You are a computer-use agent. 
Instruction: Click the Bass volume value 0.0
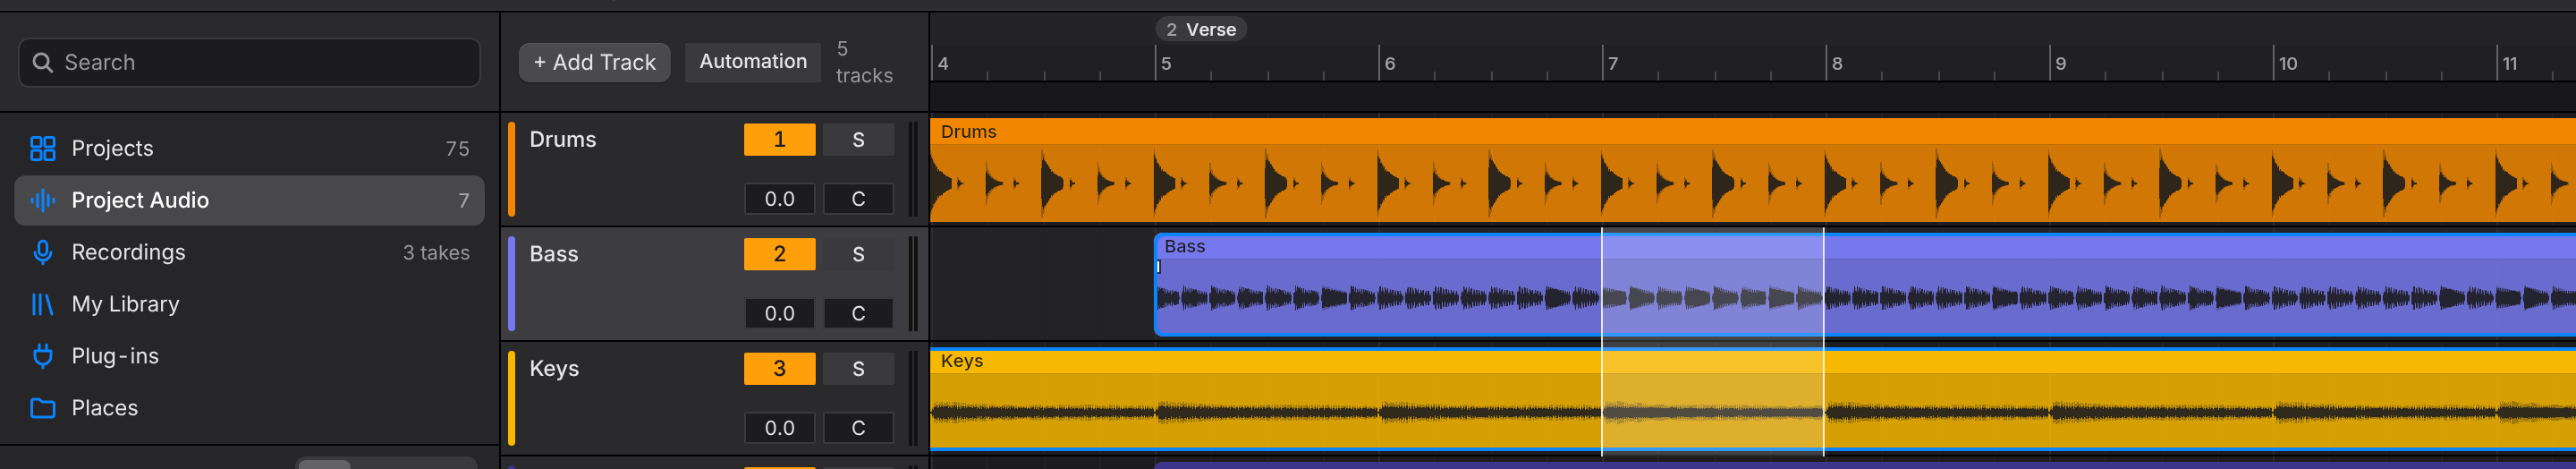pos(779,313)
